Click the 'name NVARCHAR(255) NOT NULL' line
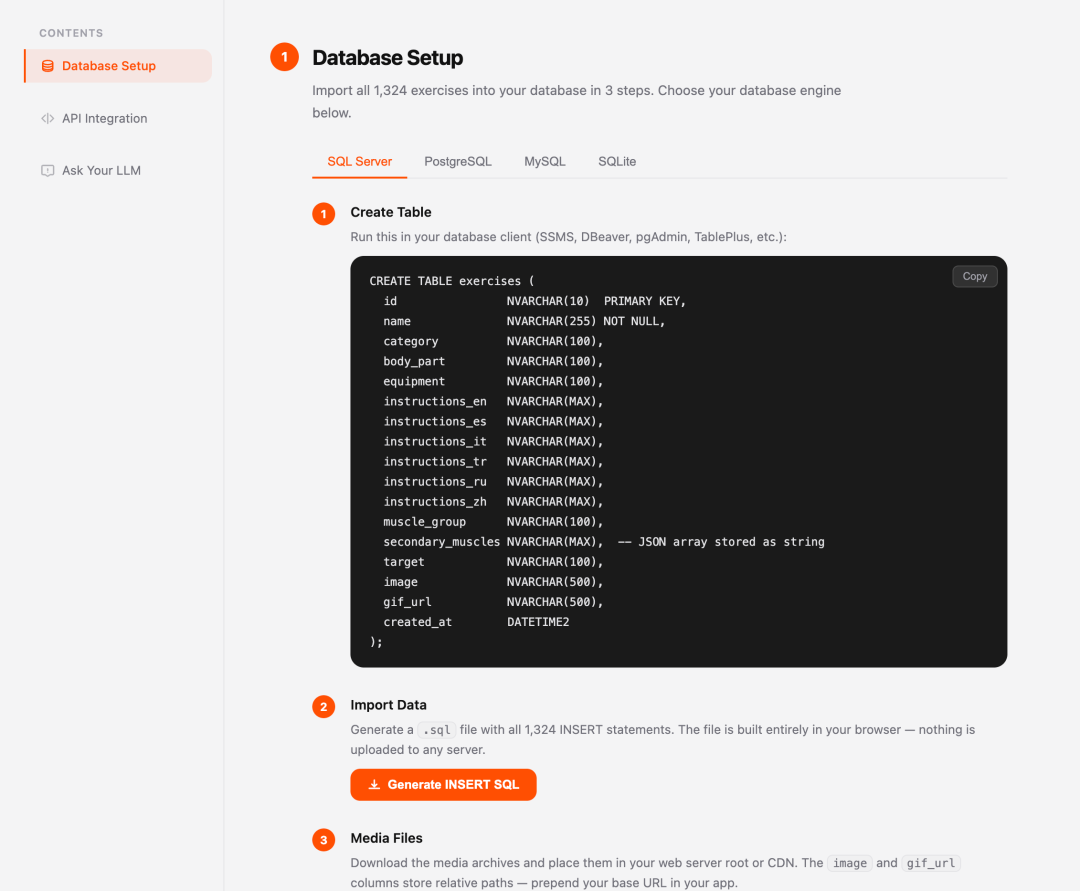Viewport: 1080px width, 891px height. 524,321
